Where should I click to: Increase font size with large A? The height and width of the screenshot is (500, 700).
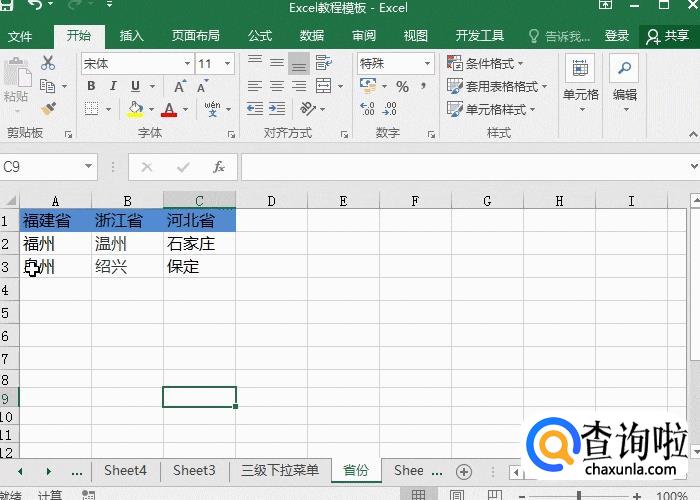tap(180, 86)
